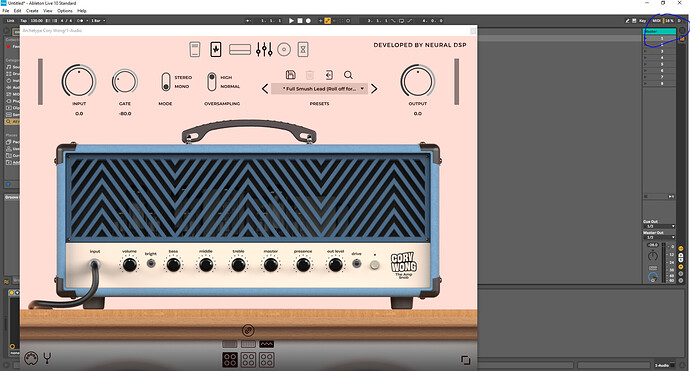This screenshot has height=371, width=690.
Task: Click the master volume -26.0 field
Action: pos(653,245)
